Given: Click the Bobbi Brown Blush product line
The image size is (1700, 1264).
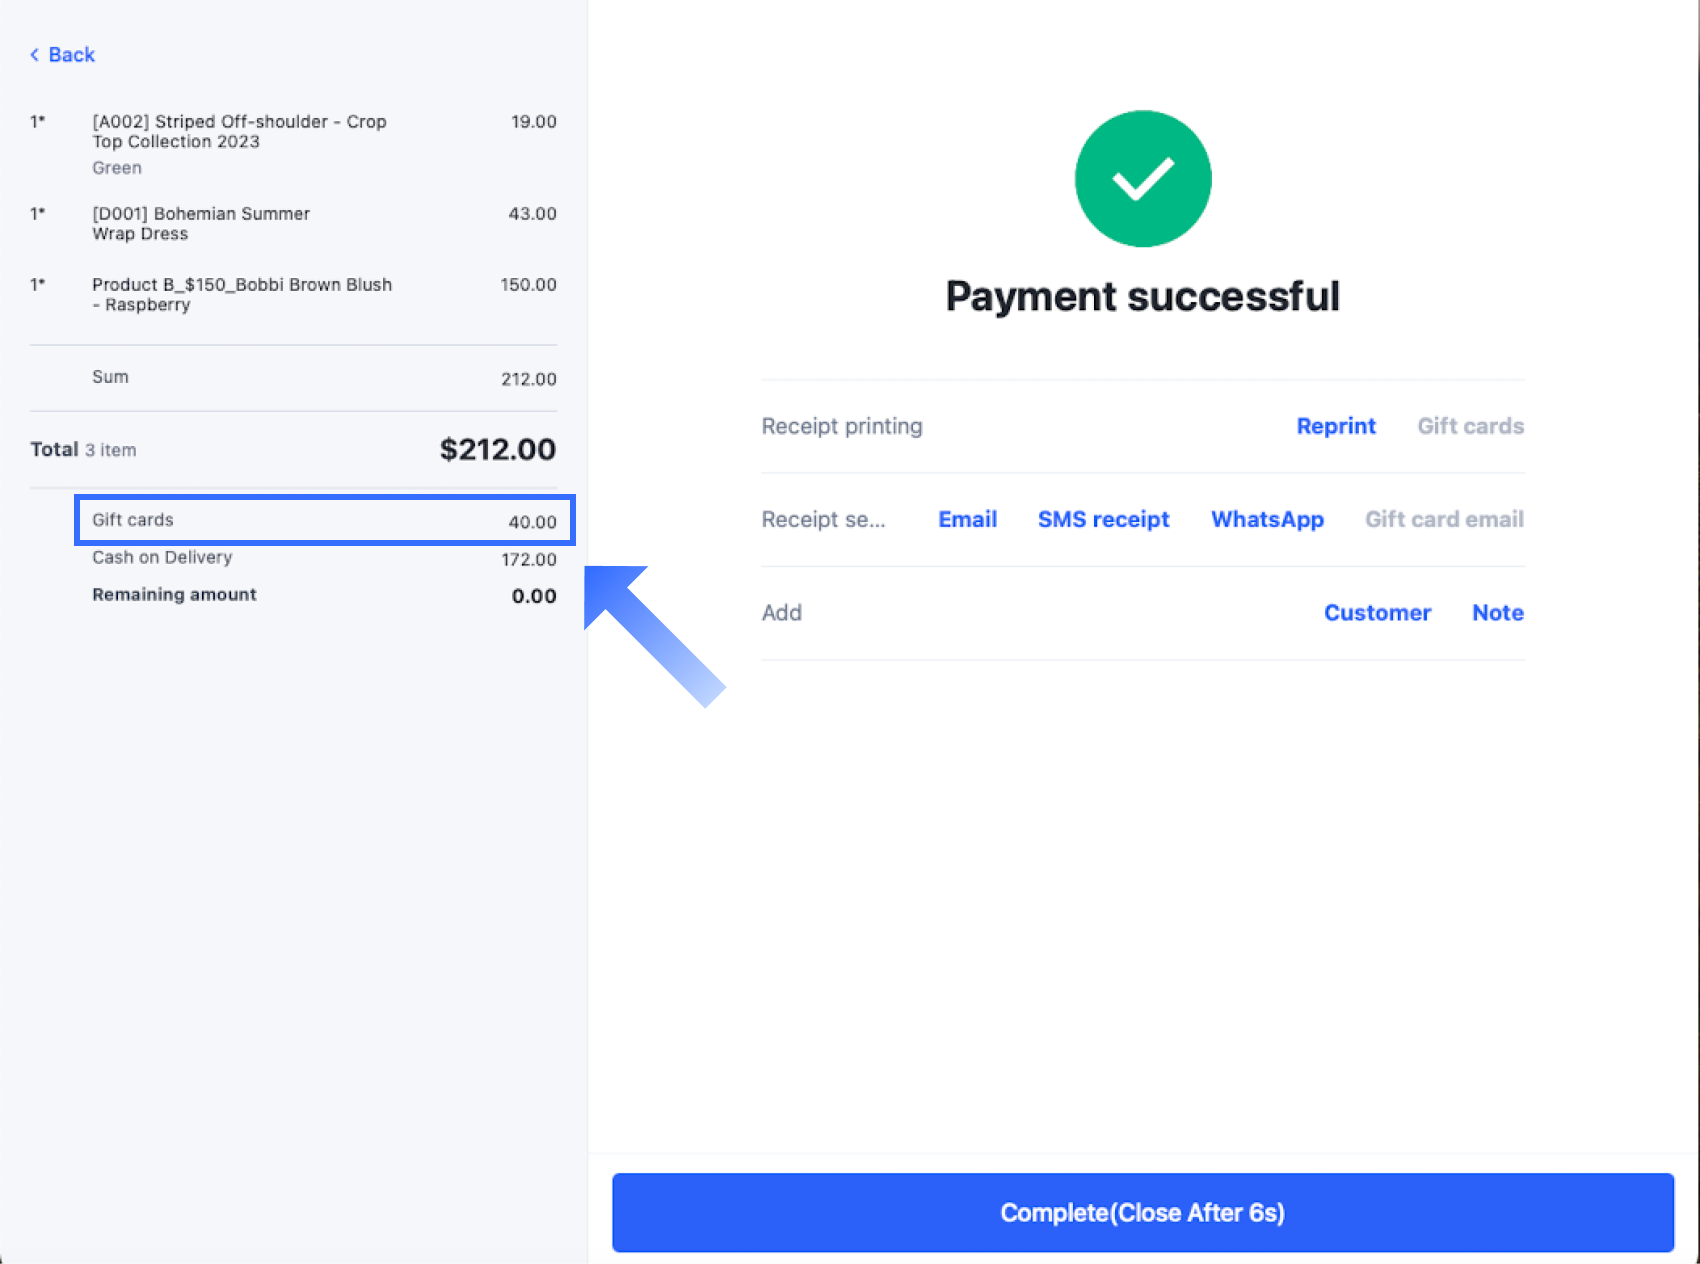Looking at the screenshot, I should click(242, 295).
